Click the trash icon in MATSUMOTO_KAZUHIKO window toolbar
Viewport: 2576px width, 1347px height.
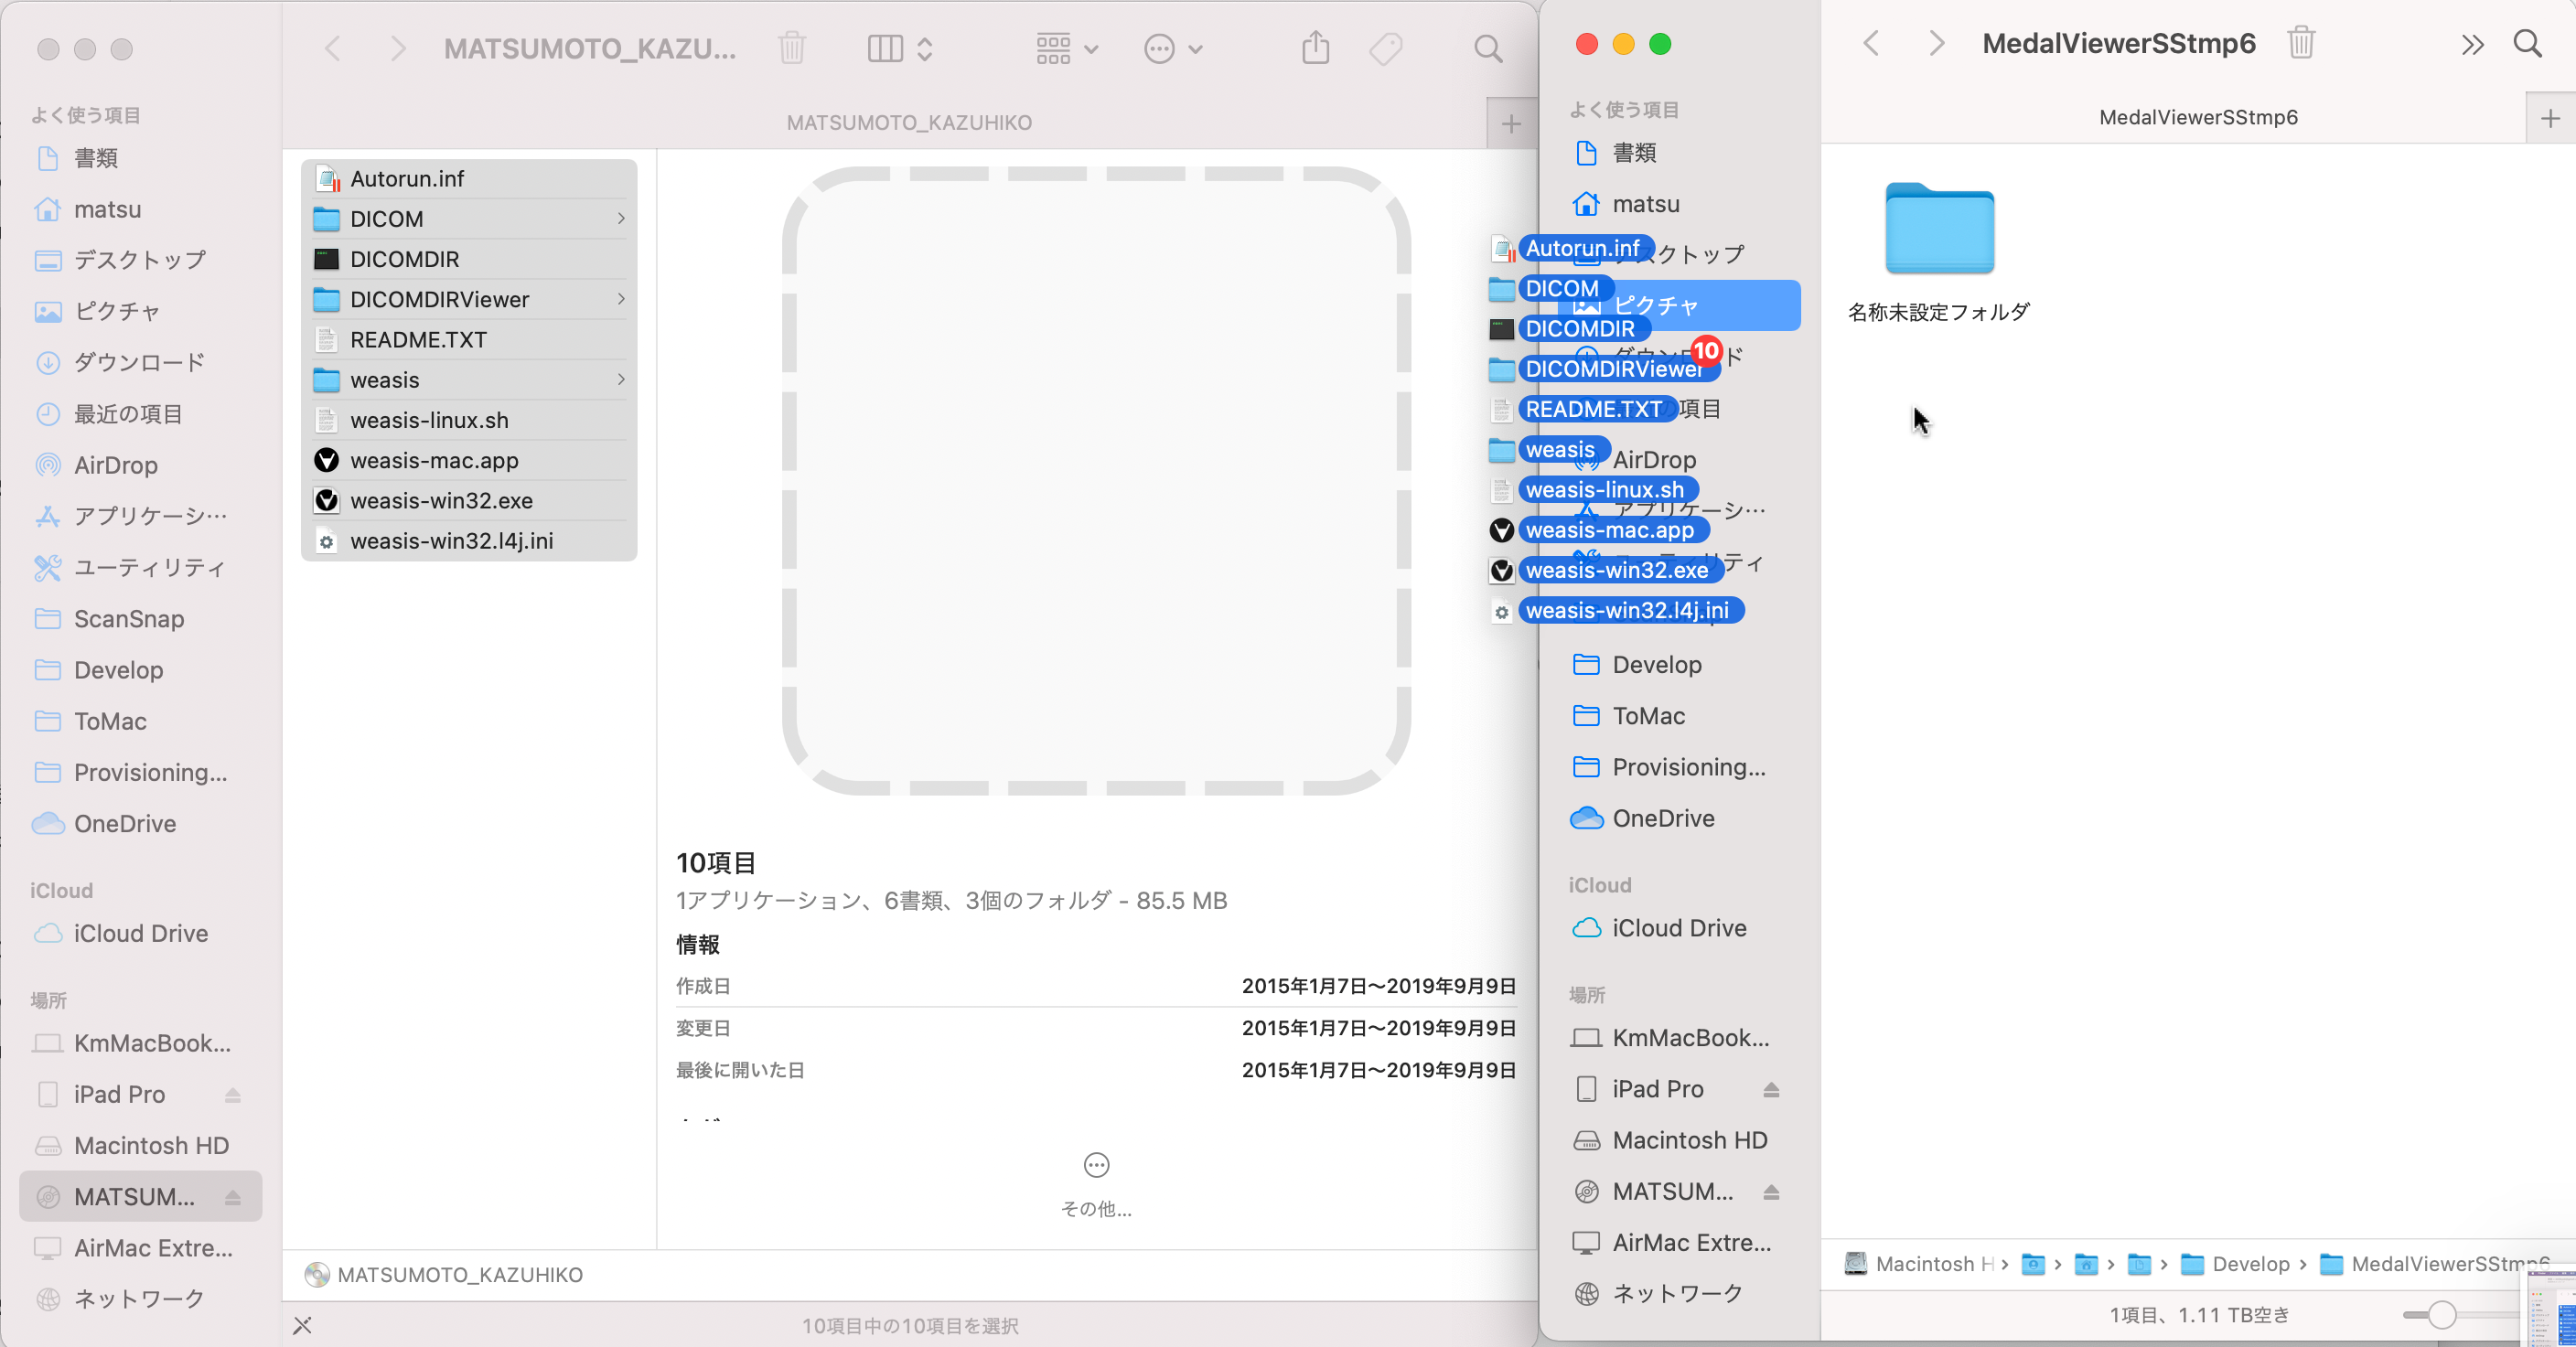791,48
